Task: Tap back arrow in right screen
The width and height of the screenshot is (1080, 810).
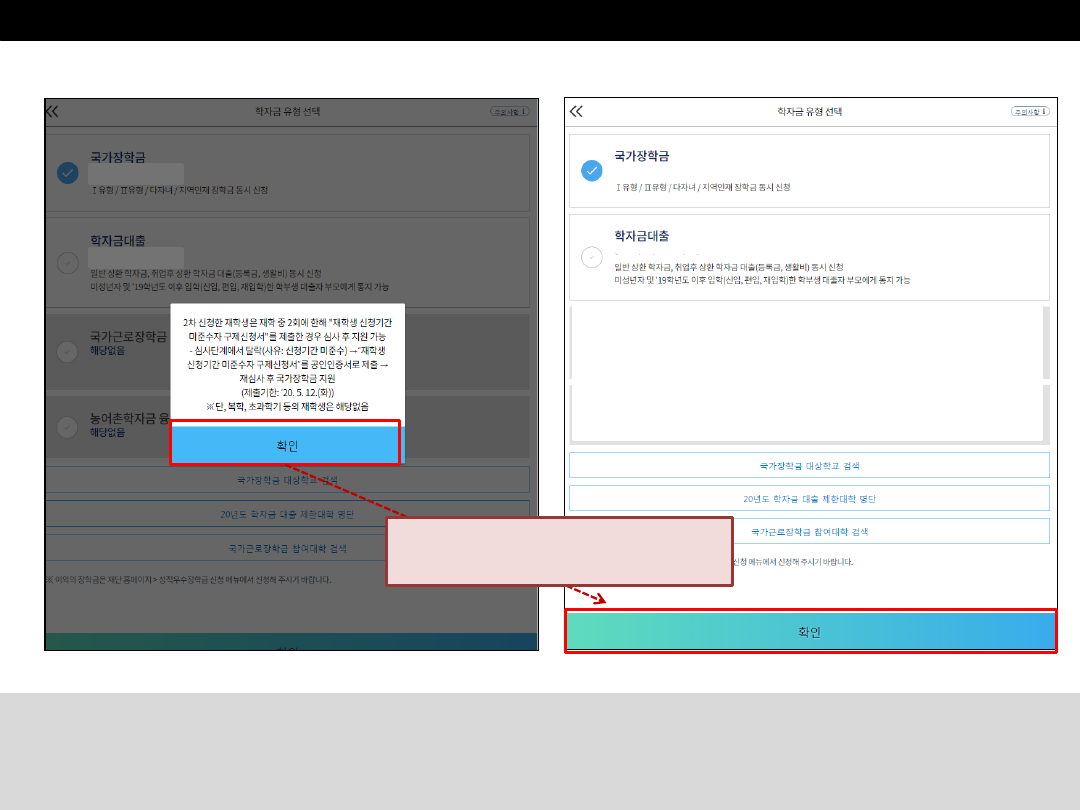Action: (576, 112)
